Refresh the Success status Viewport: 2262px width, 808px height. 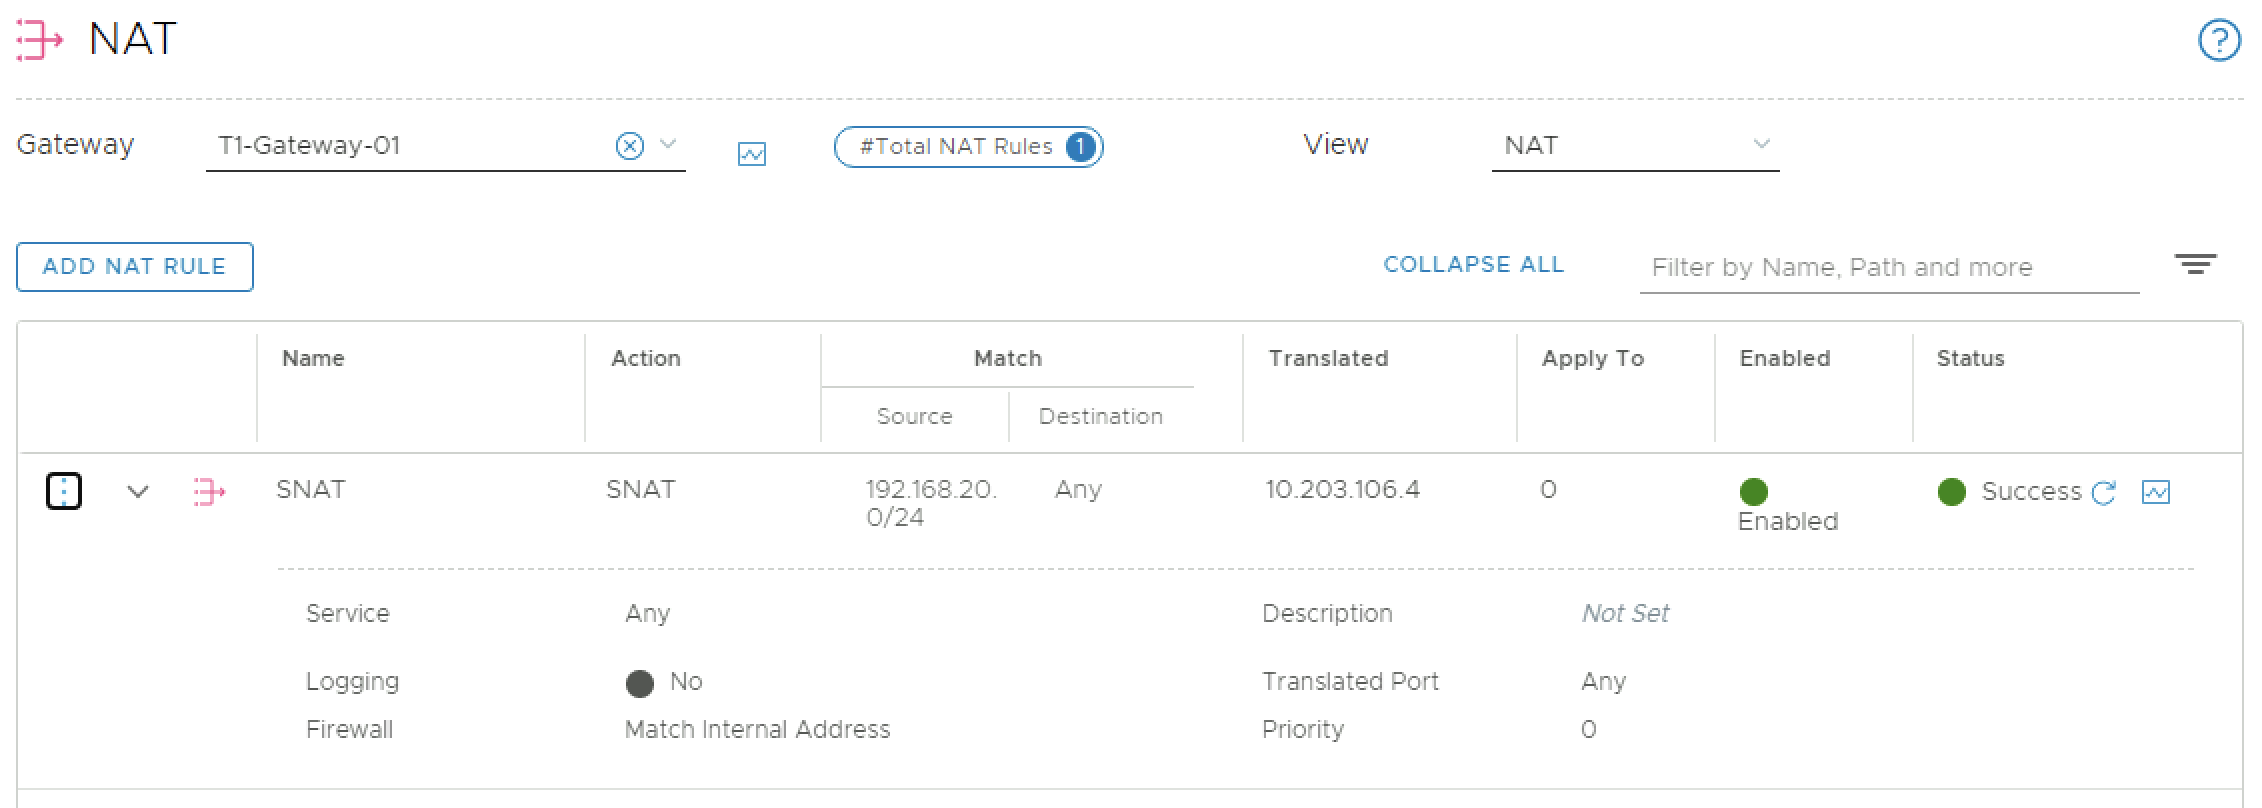tap(2104, 492)
